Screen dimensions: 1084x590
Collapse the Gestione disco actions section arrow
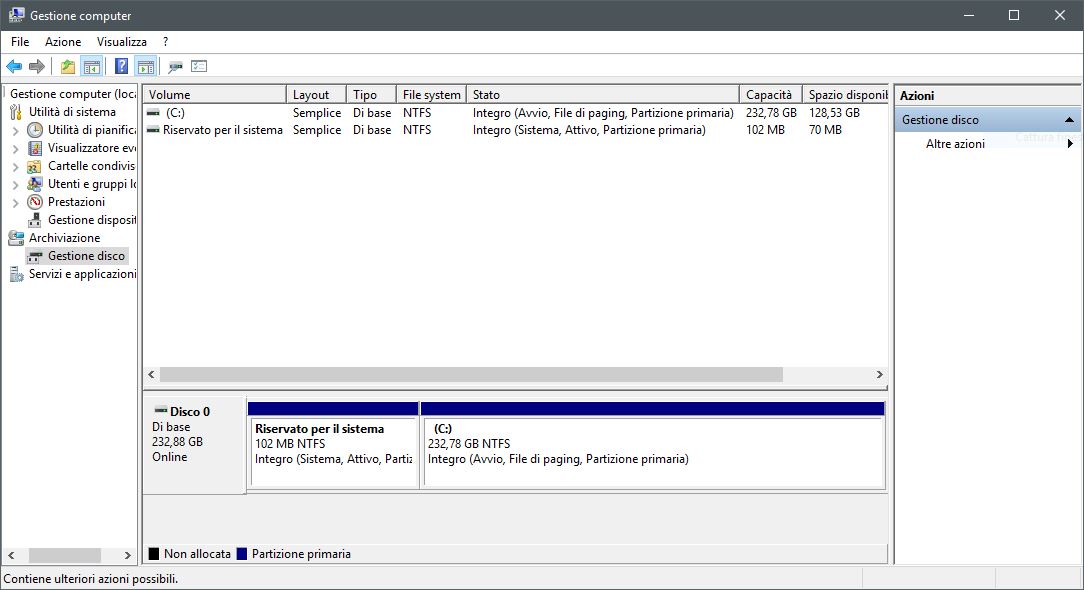[x=1069, y=120]
